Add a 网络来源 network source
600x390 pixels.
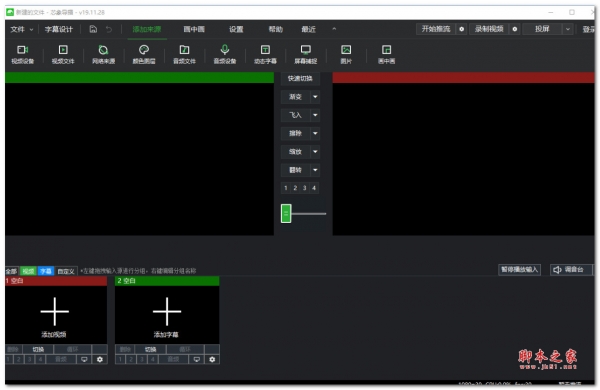103,54
